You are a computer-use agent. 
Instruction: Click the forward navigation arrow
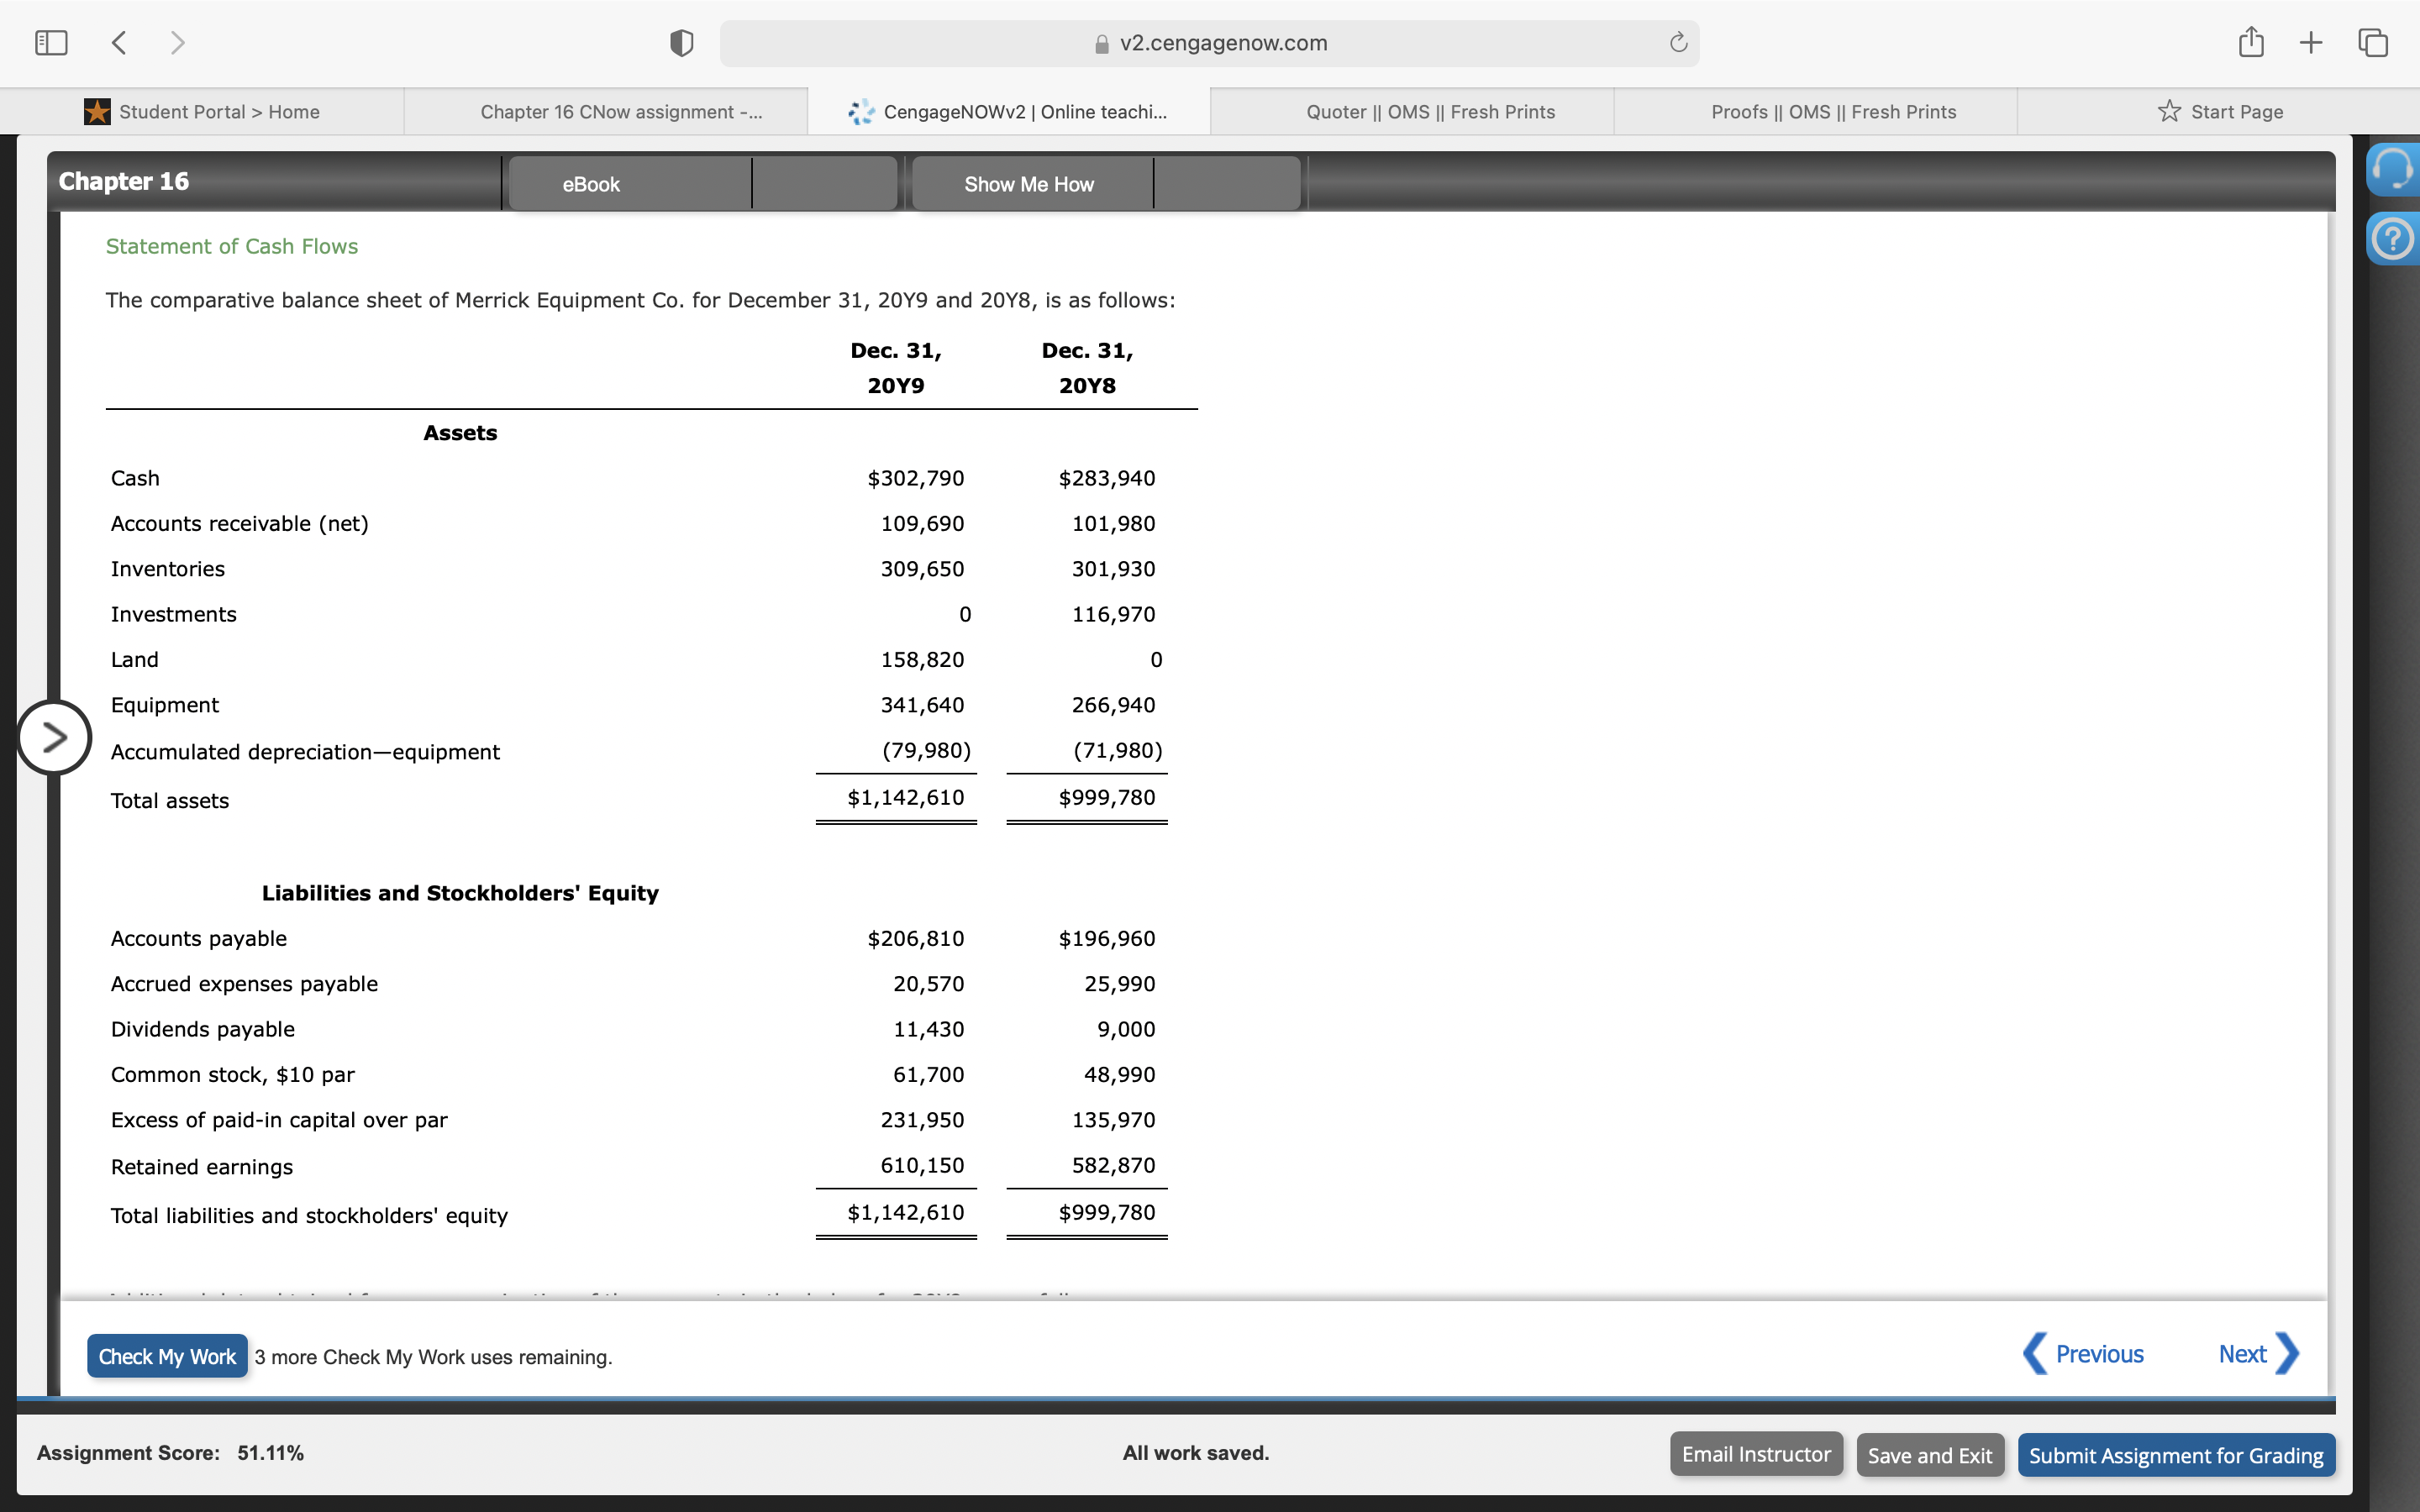click(x=177, y=42)
